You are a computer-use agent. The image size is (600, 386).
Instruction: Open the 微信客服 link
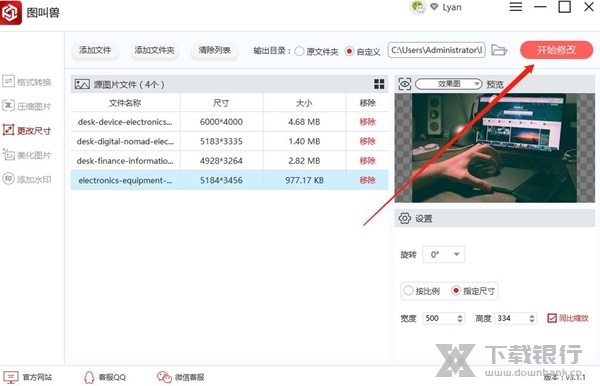point(189,377)
